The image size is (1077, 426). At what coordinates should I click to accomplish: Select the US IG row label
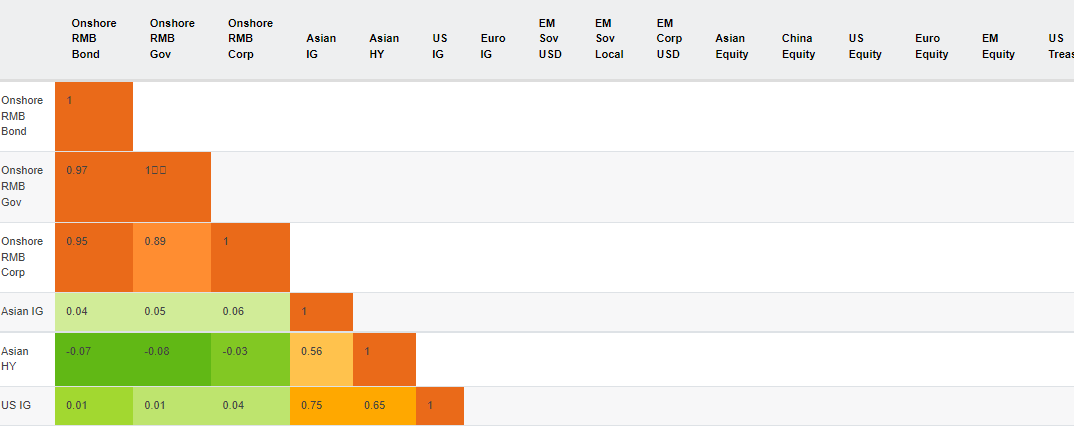pos(15,405)
